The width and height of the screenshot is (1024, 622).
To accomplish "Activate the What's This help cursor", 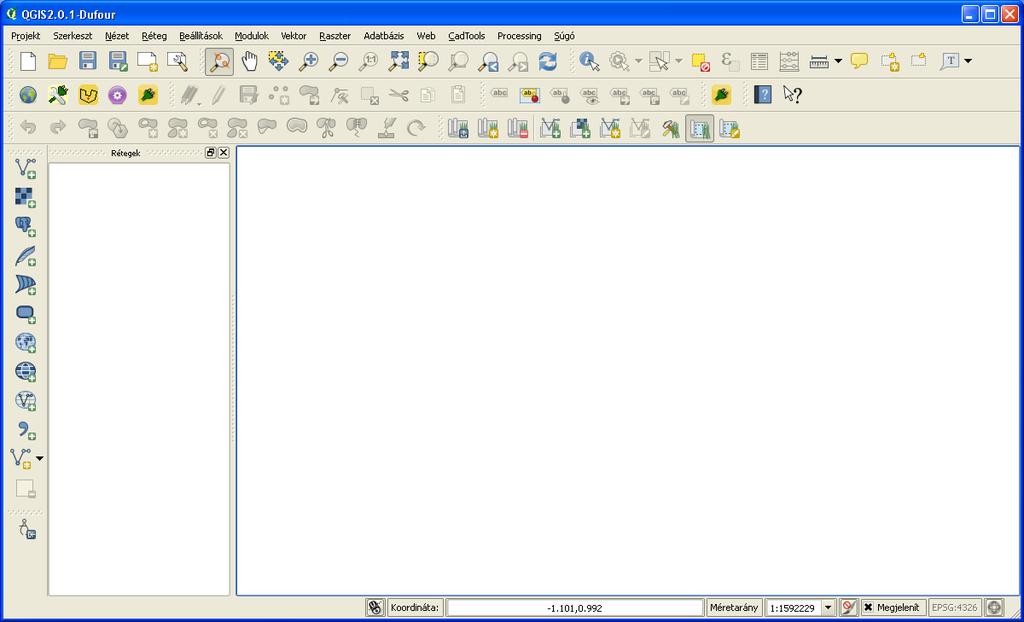I will [792, 95].
